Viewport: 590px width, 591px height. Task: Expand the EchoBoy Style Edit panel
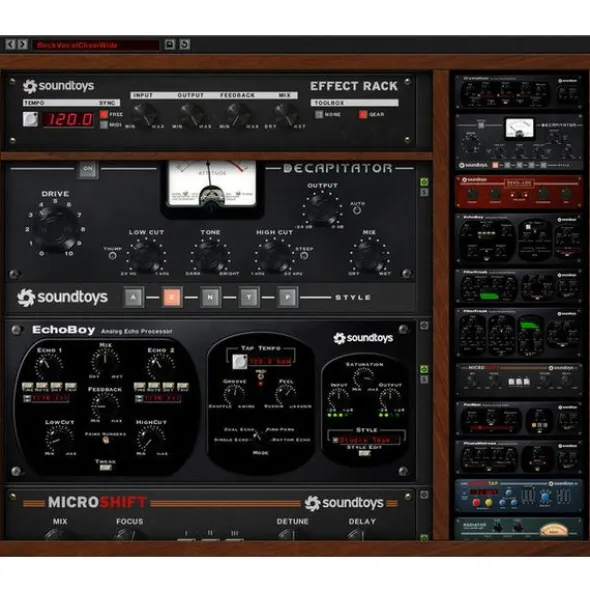(x=364, y=453)
